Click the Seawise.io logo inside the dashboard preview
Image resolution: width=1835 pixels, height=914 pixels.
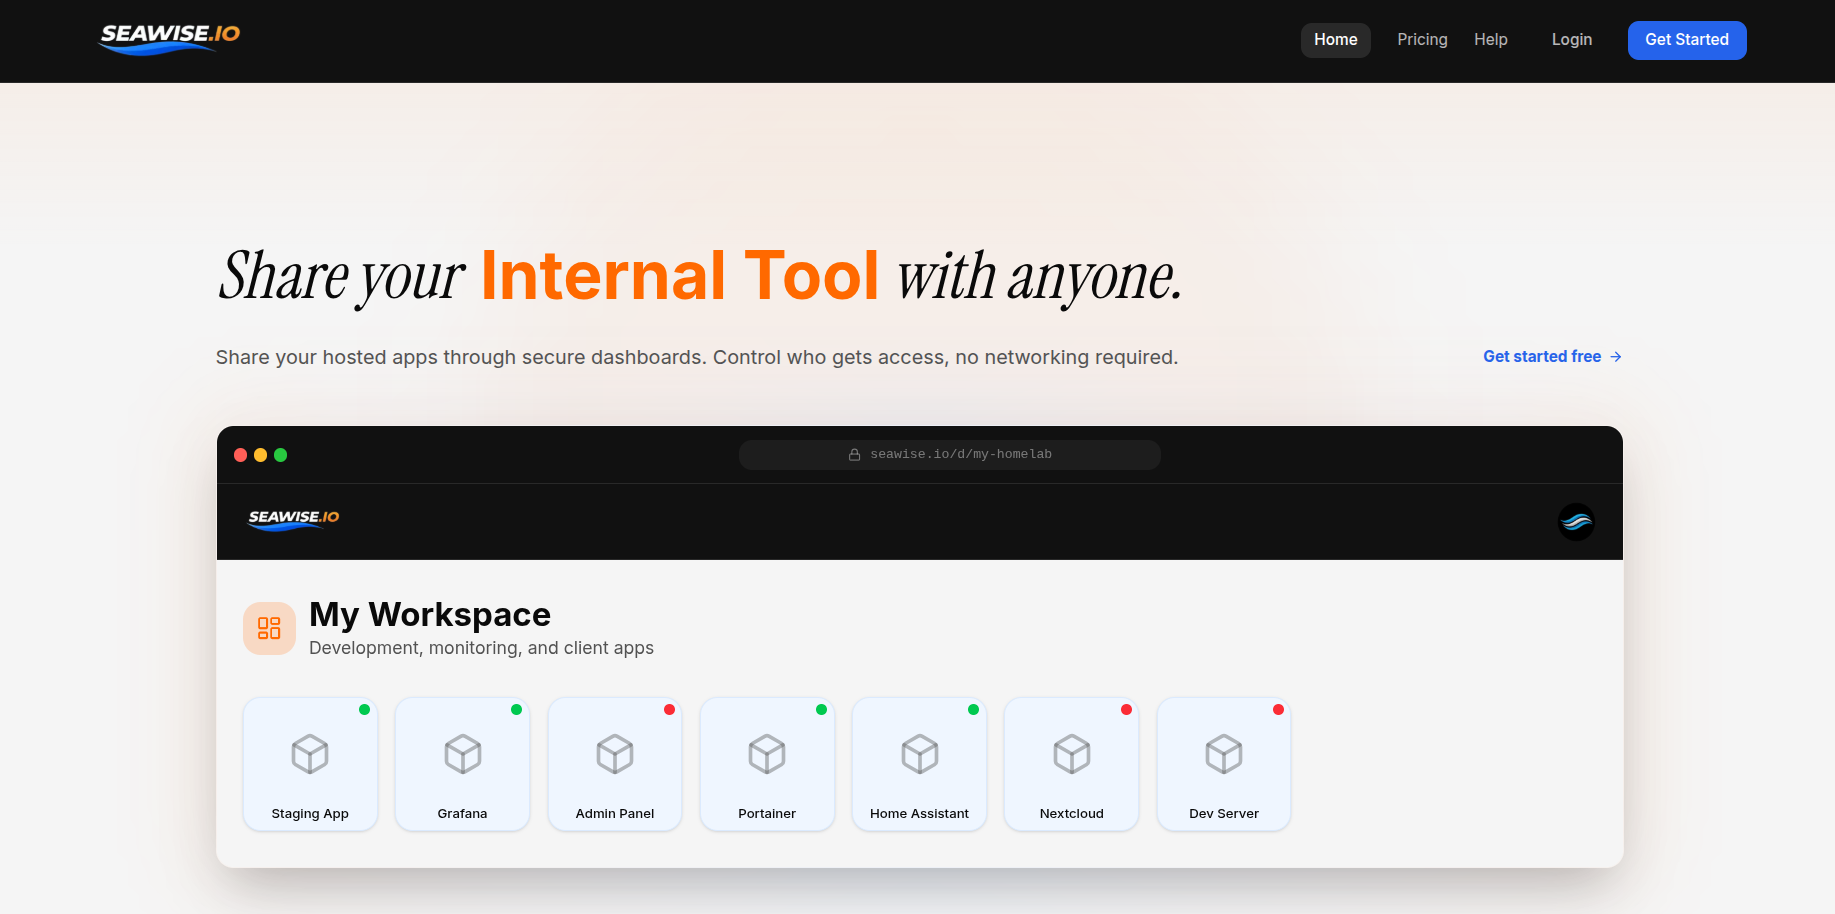[x=294, y=519]
